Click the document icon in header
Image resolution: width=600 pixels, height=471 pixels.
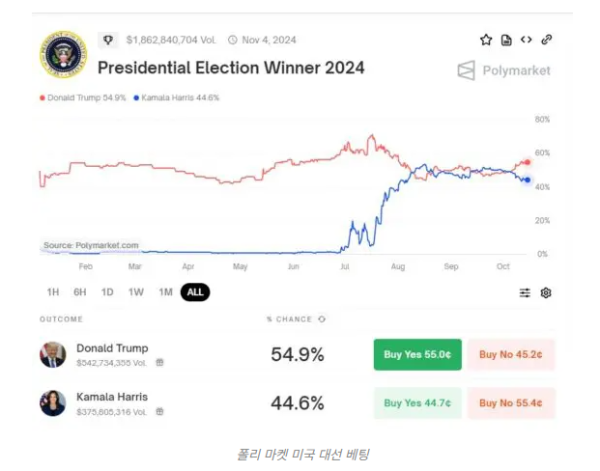coord(506,40)
